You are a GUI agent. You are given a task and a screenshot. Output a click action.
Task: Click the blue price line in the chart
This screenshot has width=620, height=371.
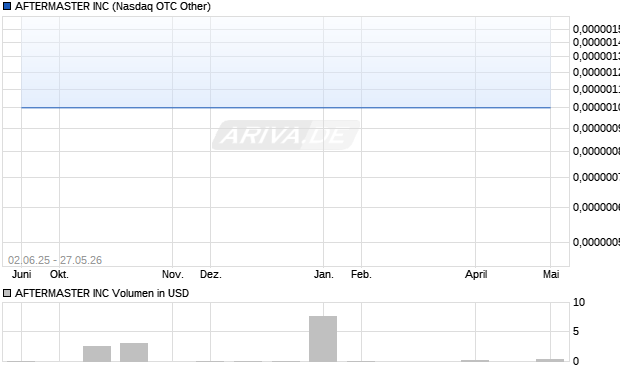(x=286, y=107)
